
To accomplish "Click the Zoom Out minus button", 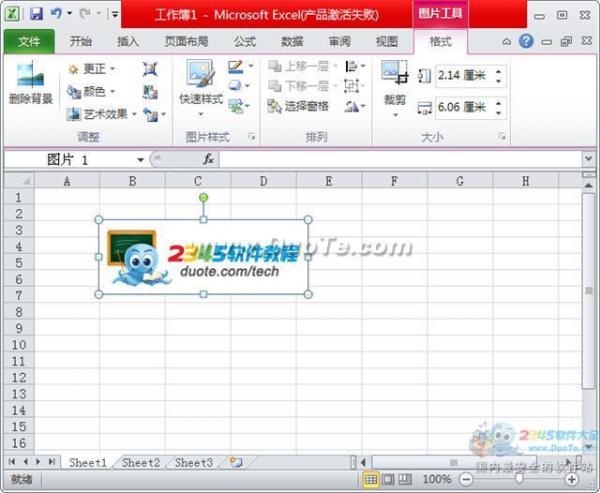I will [466, 479].
